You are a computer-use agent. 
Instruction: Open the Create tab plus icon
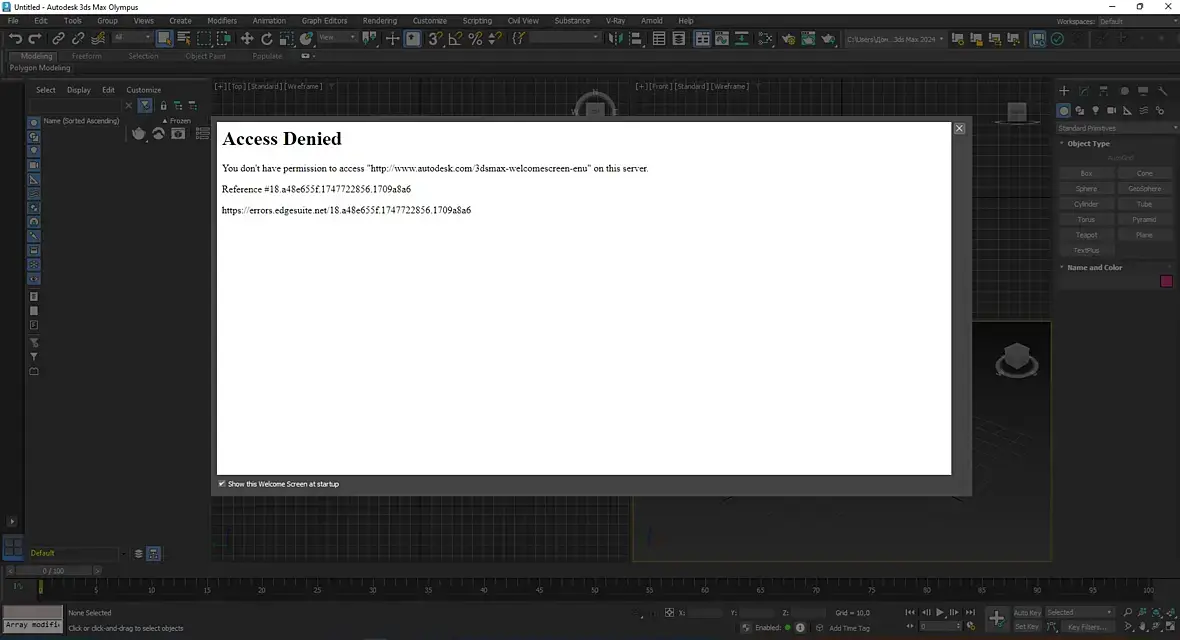[1064, 91]
